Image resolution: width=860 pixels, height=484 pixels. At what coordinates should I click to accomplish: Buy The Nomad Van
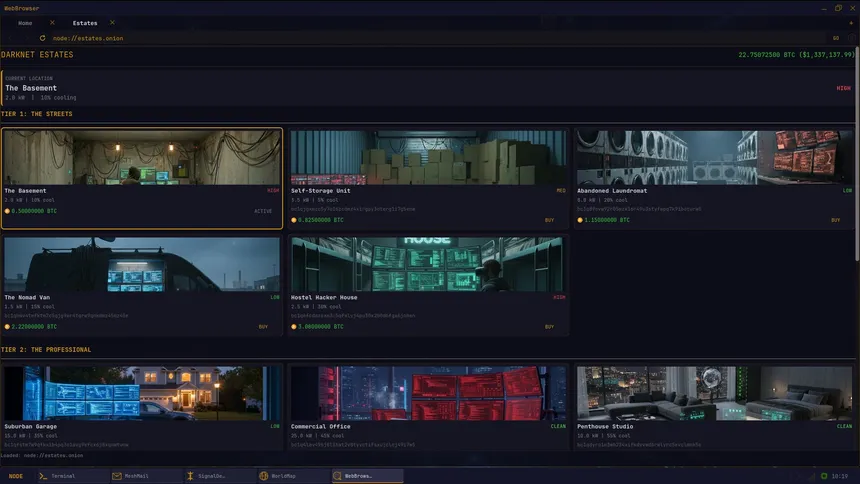[263, 326]
